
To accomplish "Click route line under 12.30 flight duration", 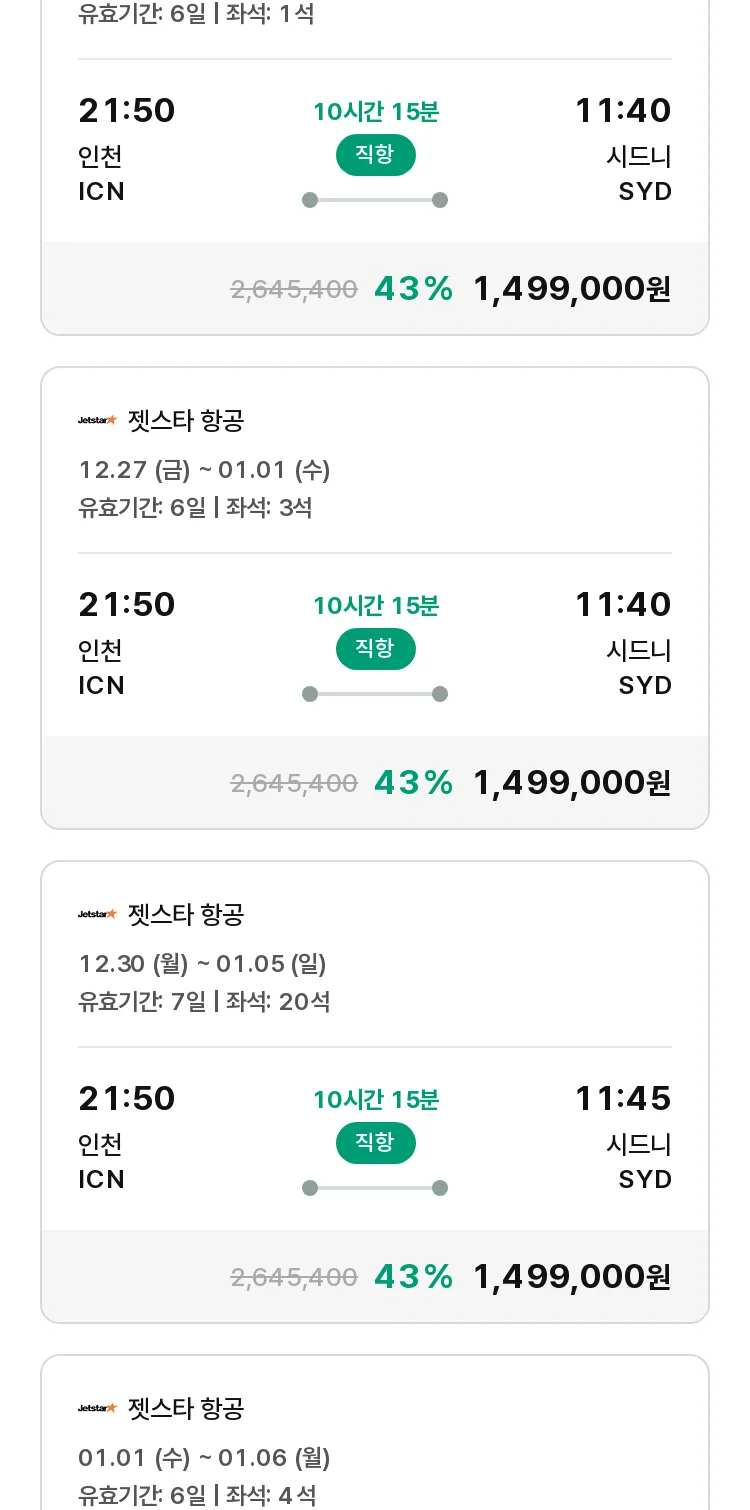I will 375,1188.
